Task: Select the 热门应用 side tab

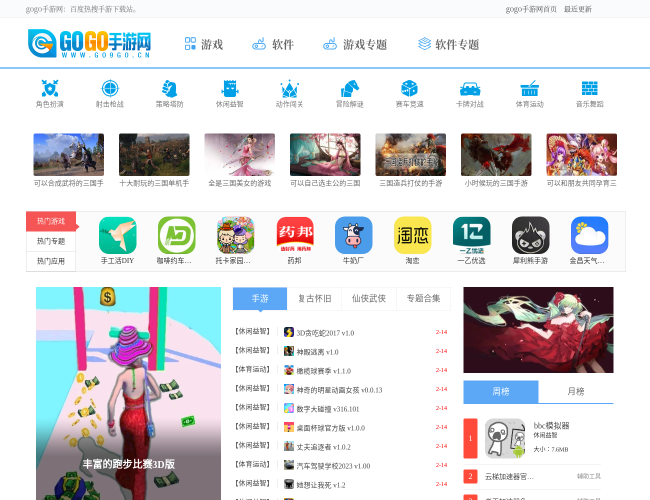Action: [51, 261]
